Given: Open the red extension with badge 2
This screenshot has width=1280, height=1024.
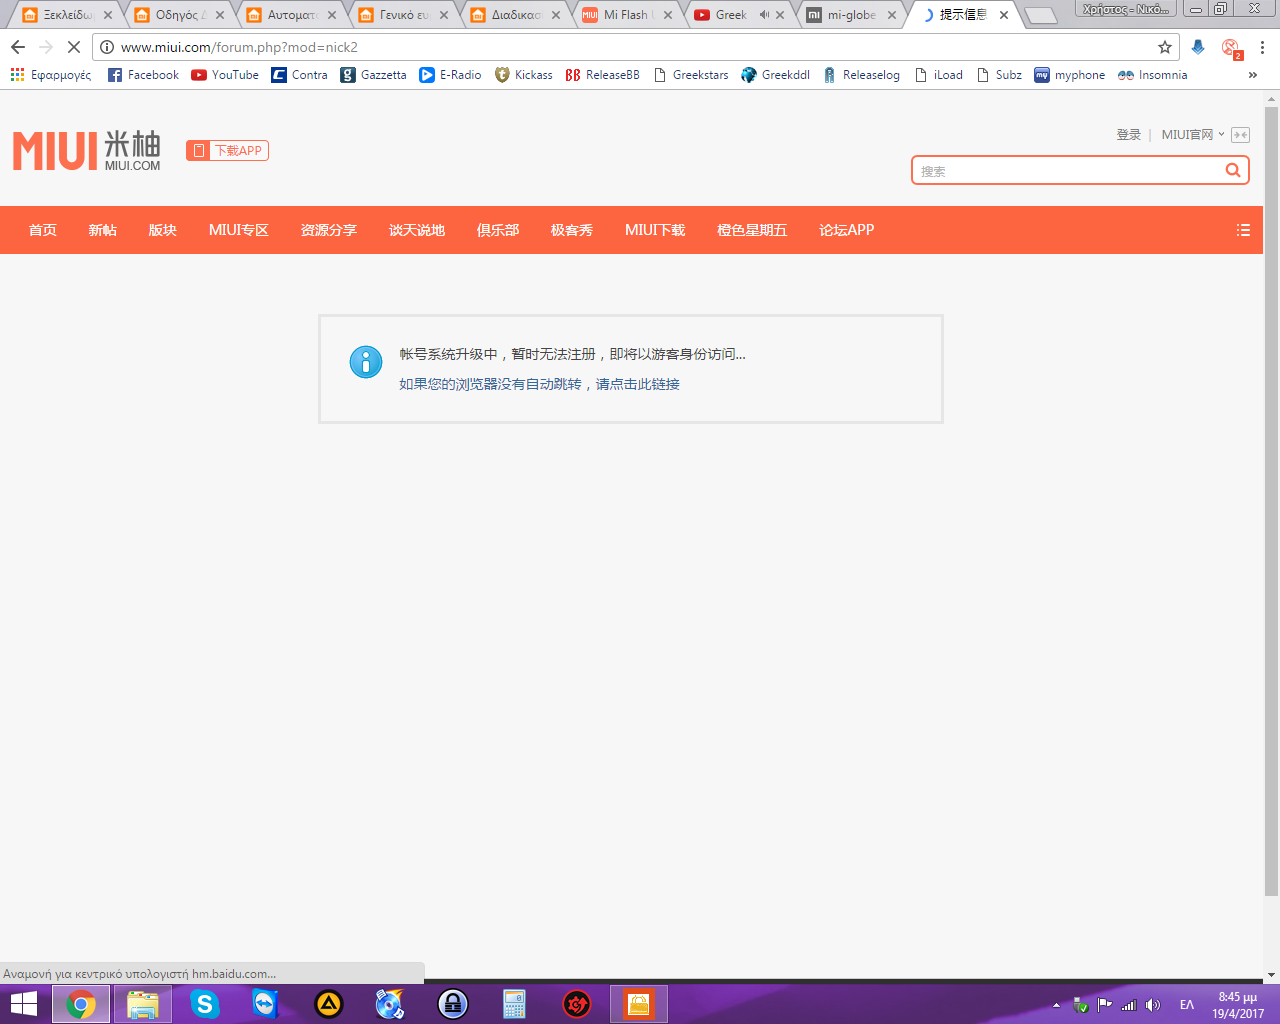Looking at the screenshot, I should [x=1231, y=48].
